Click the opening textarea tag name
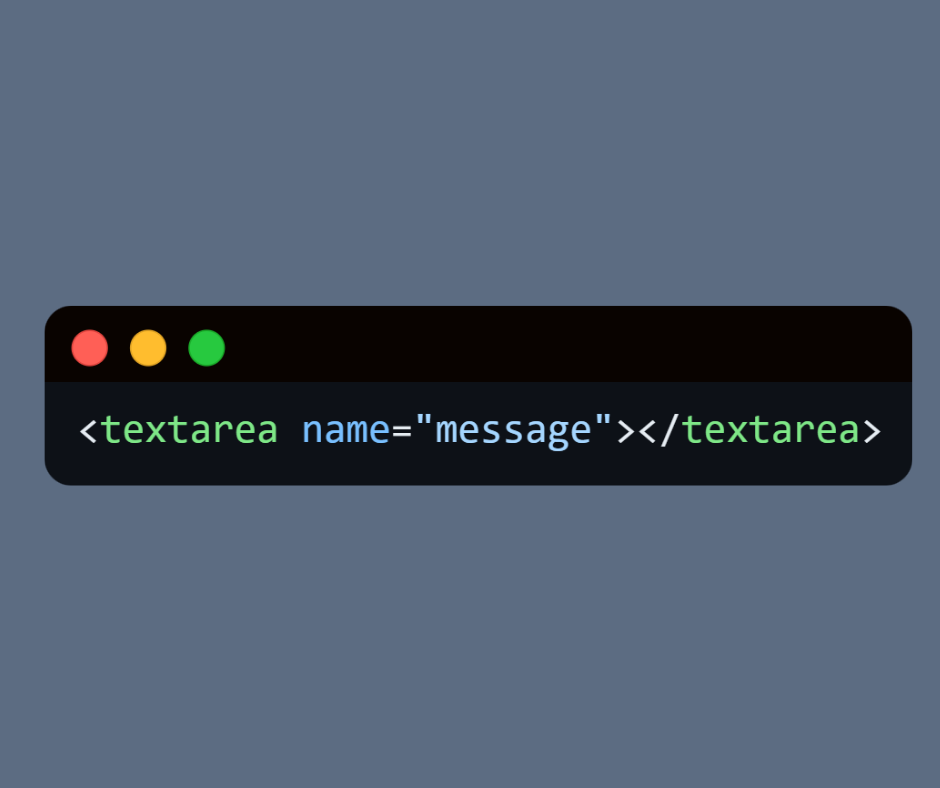 (x=189, y=430)
